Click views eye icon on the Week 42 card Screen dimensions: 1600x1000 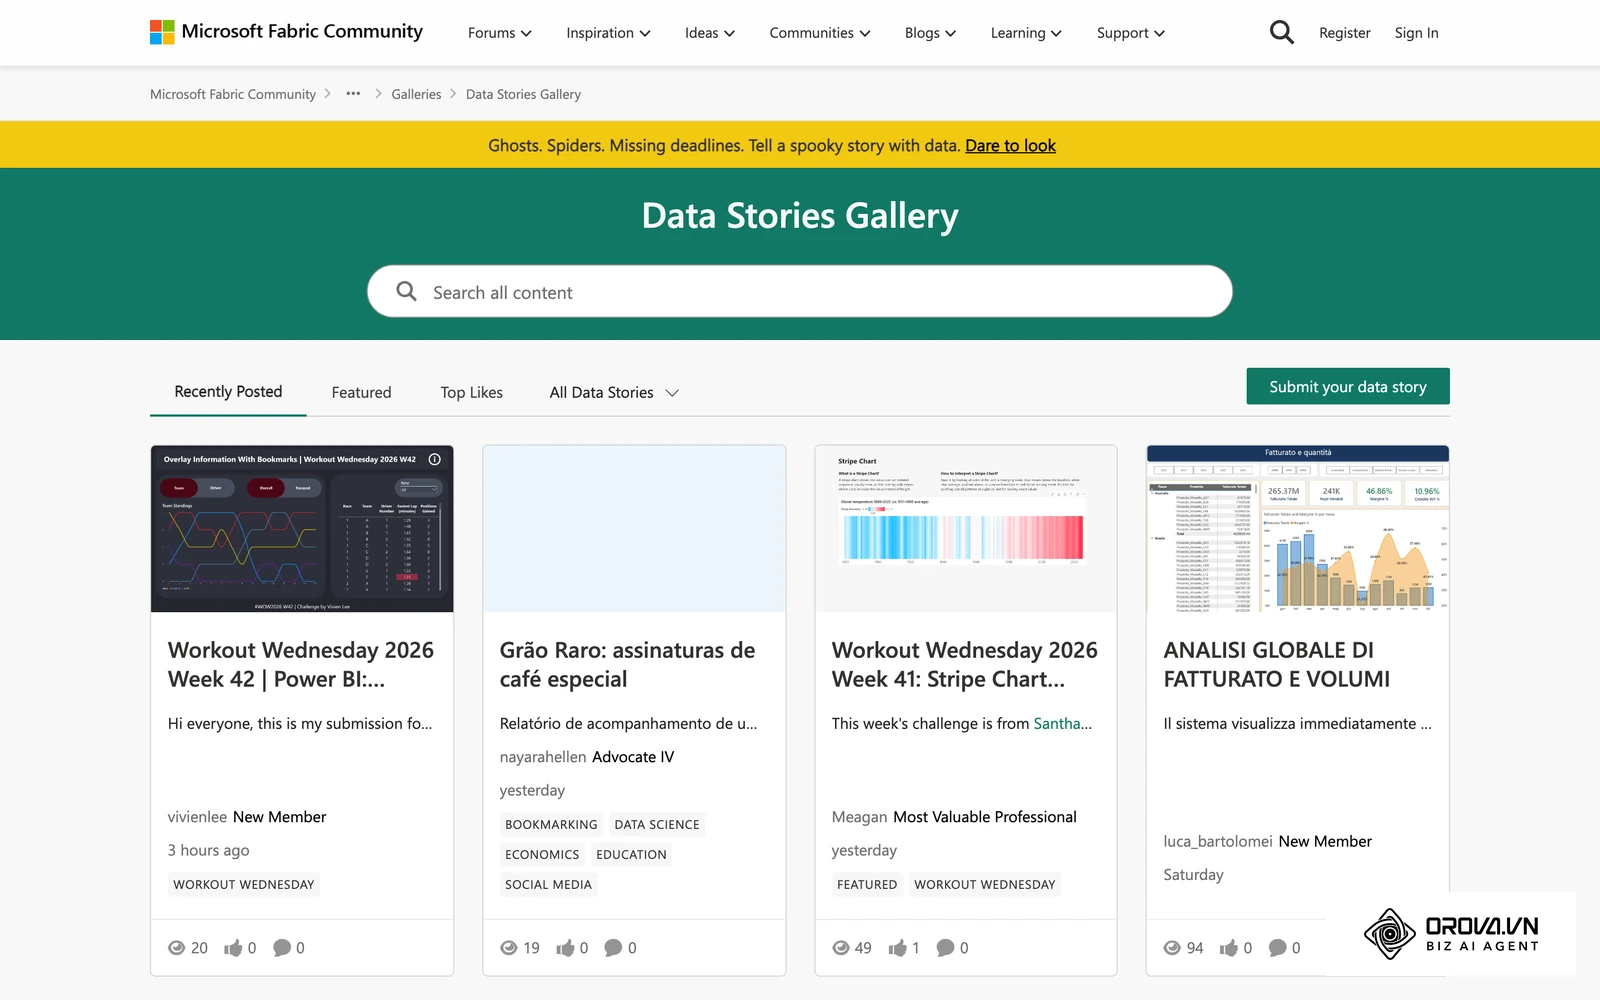click(x=177, y=948)
